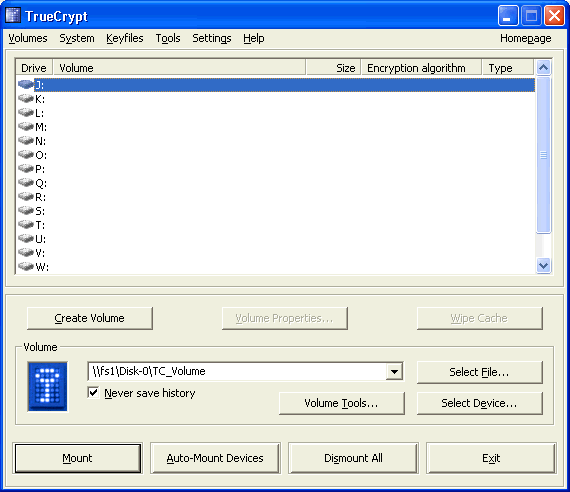Click the O: drive icon

coord(26,155)
